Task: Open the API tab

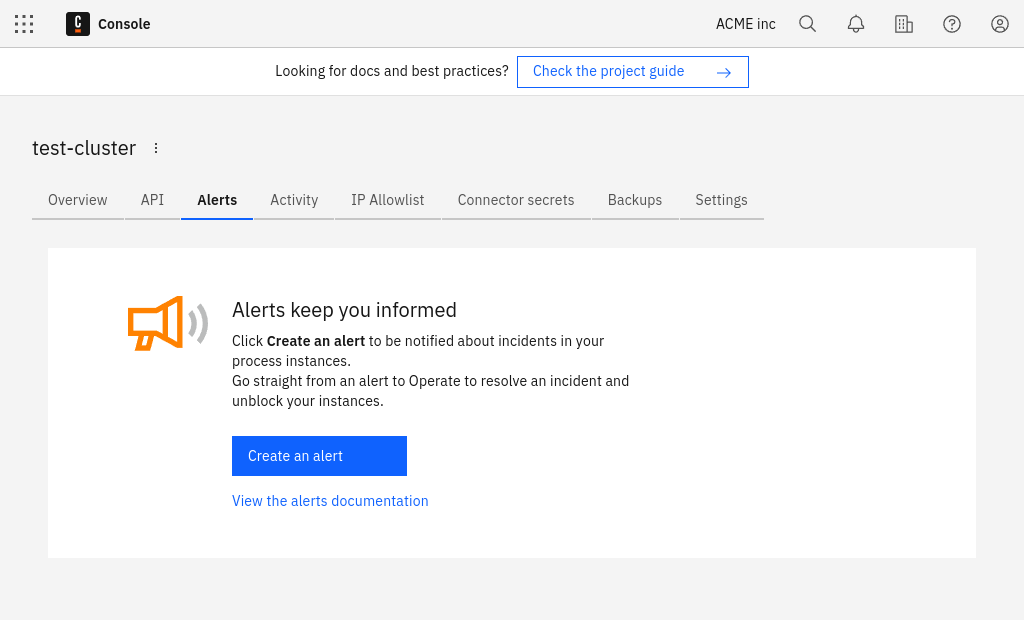Action: point(152,200)
